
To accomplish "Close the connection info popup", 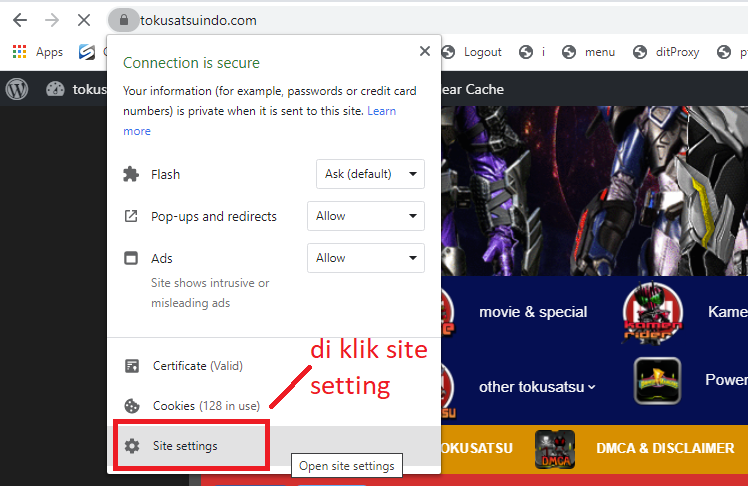I will point(425,51).
